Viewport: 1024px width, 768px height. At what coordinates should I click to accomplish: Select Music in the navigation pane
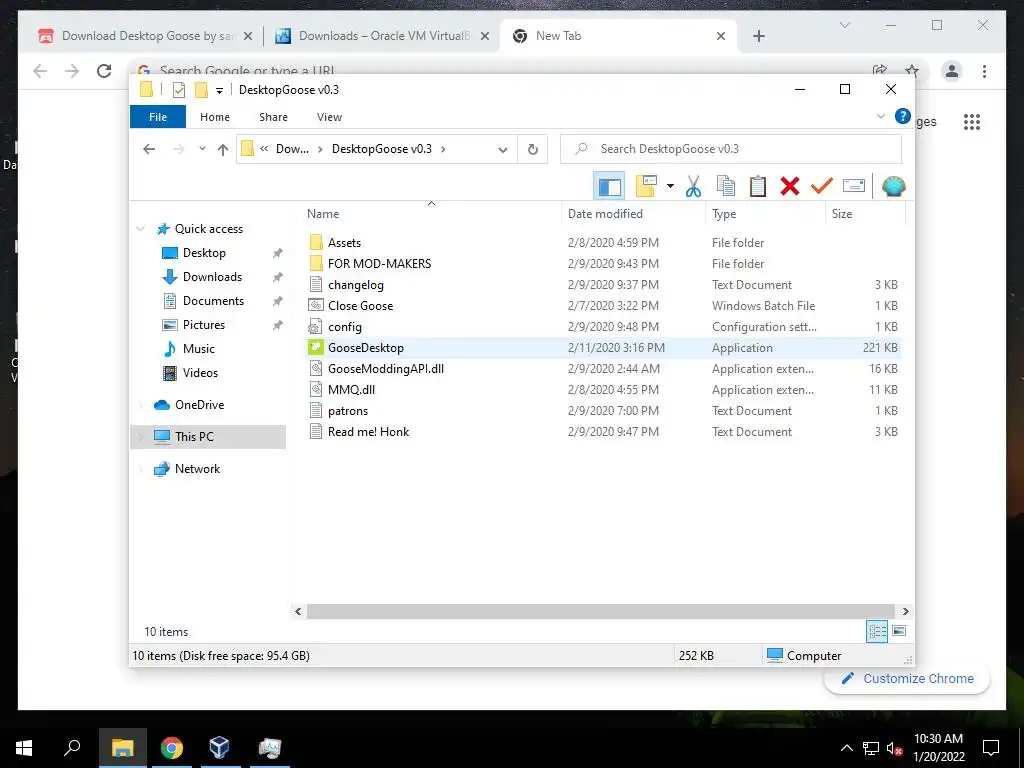[199, 349]
